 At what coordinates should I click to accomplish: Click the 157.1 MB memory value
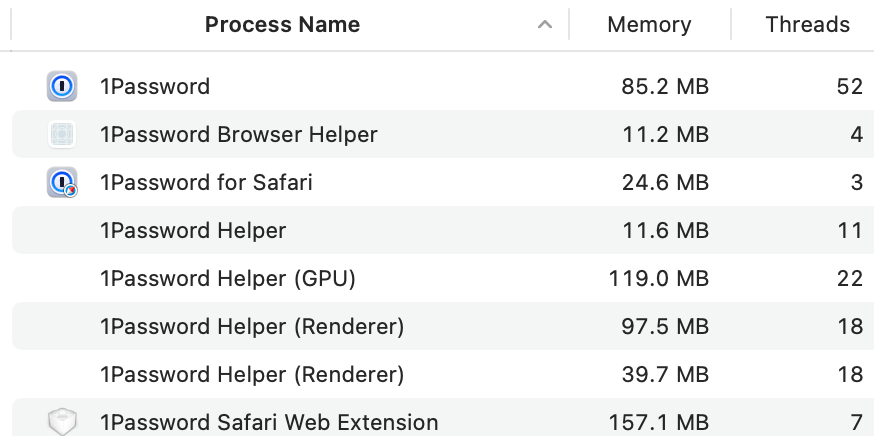pyautogui.click(x=658, y=423)
